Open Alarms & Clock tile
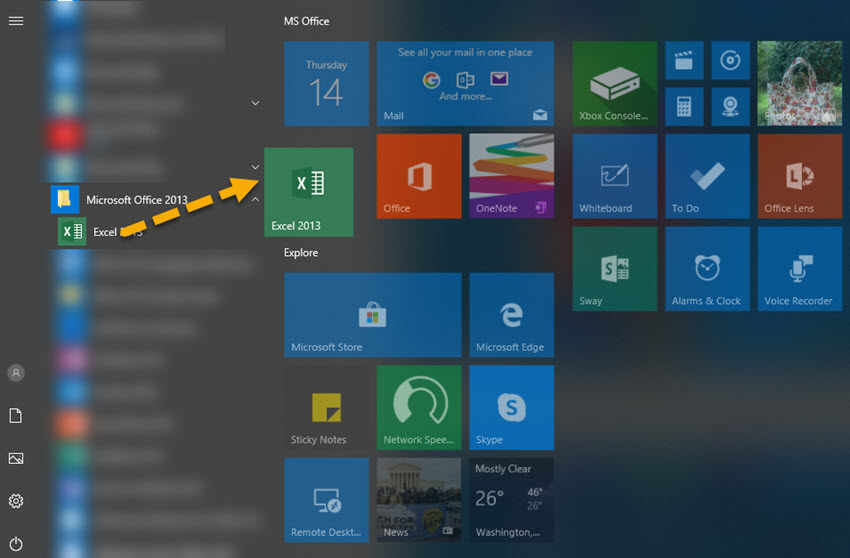The width and height of the screenshot is (850, 558). 707,269
